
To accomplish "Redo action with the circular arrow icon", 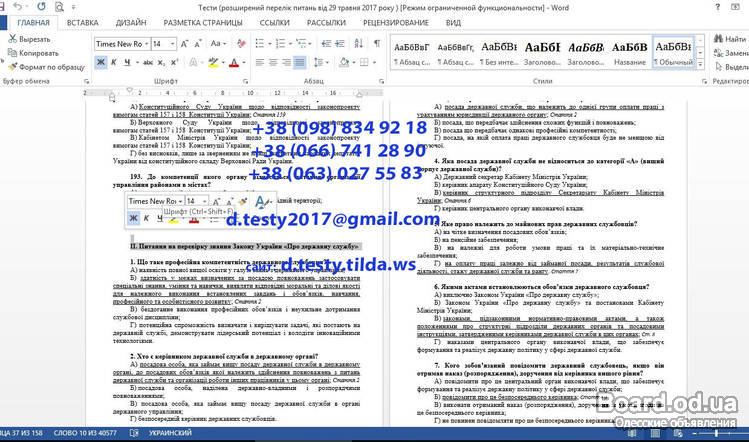I will point(42,7).
